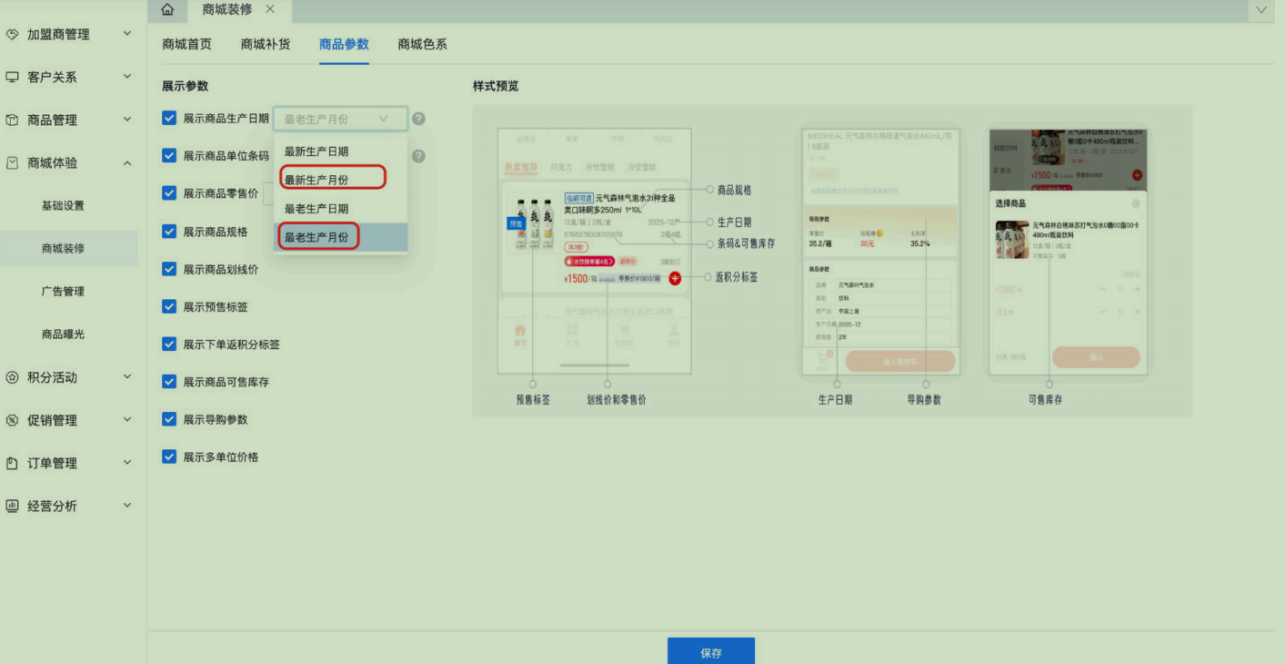Viewport: 1286px width, 664px height.
Task: Close the 商城装修 tab
Action: (x=270, y=10)
